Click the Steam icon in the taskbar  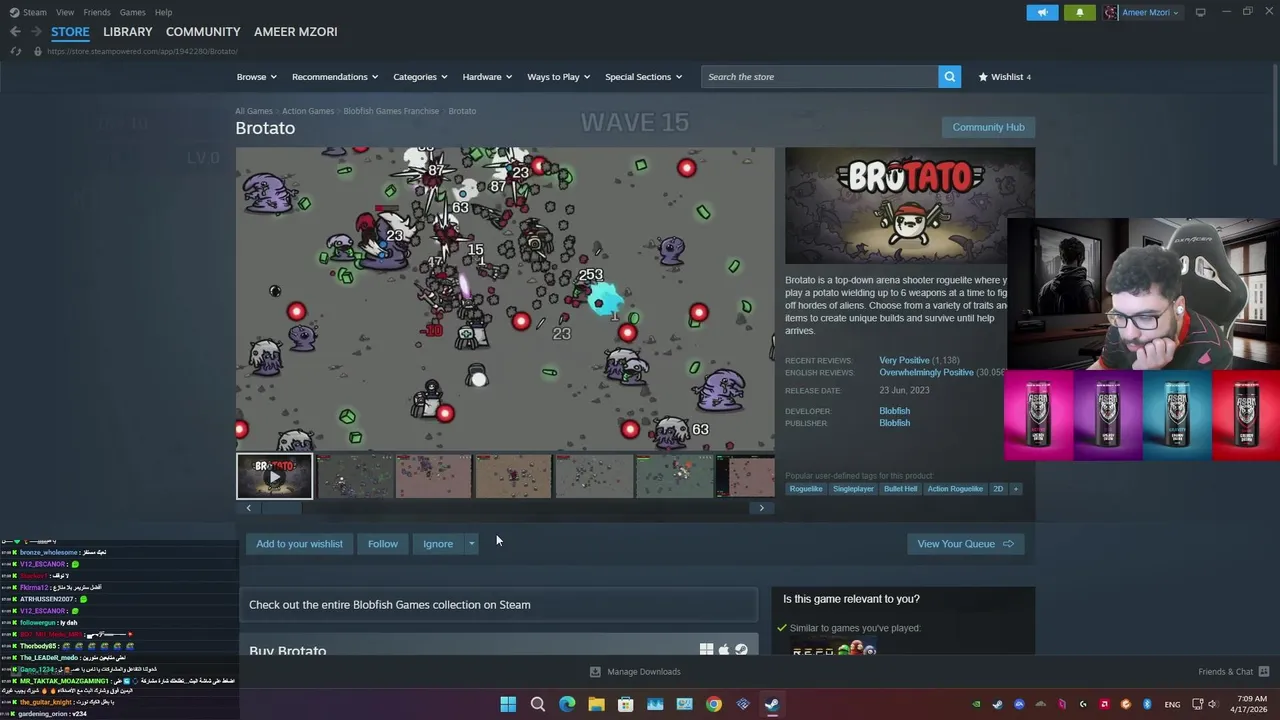772,704
